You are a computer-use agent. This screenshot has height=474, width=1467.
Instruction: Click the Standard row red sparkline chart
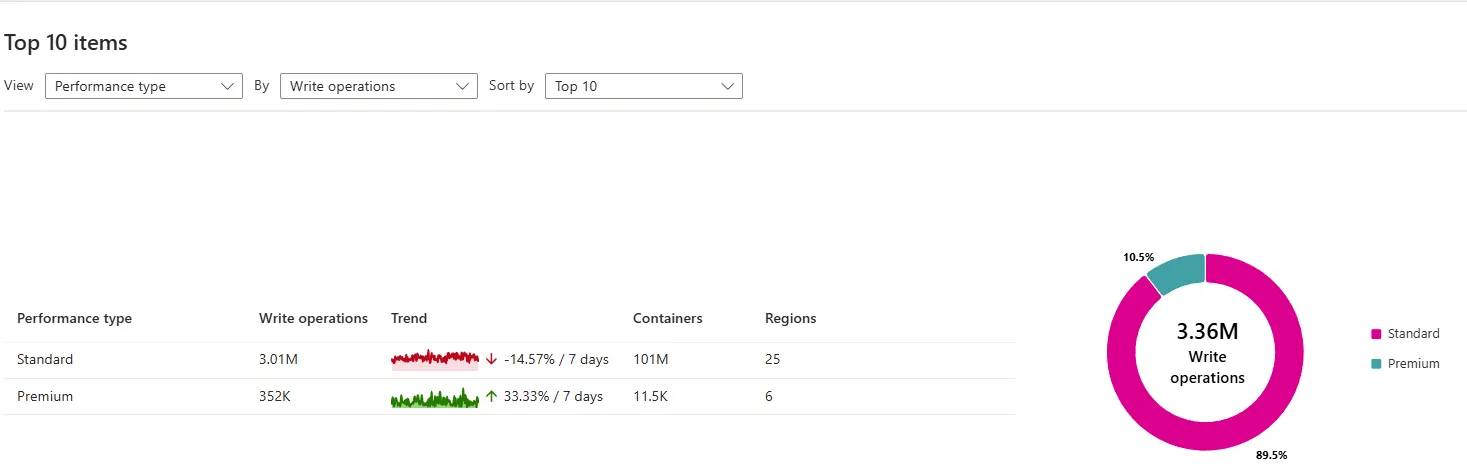pyautogui.click(x=435, y=359)
